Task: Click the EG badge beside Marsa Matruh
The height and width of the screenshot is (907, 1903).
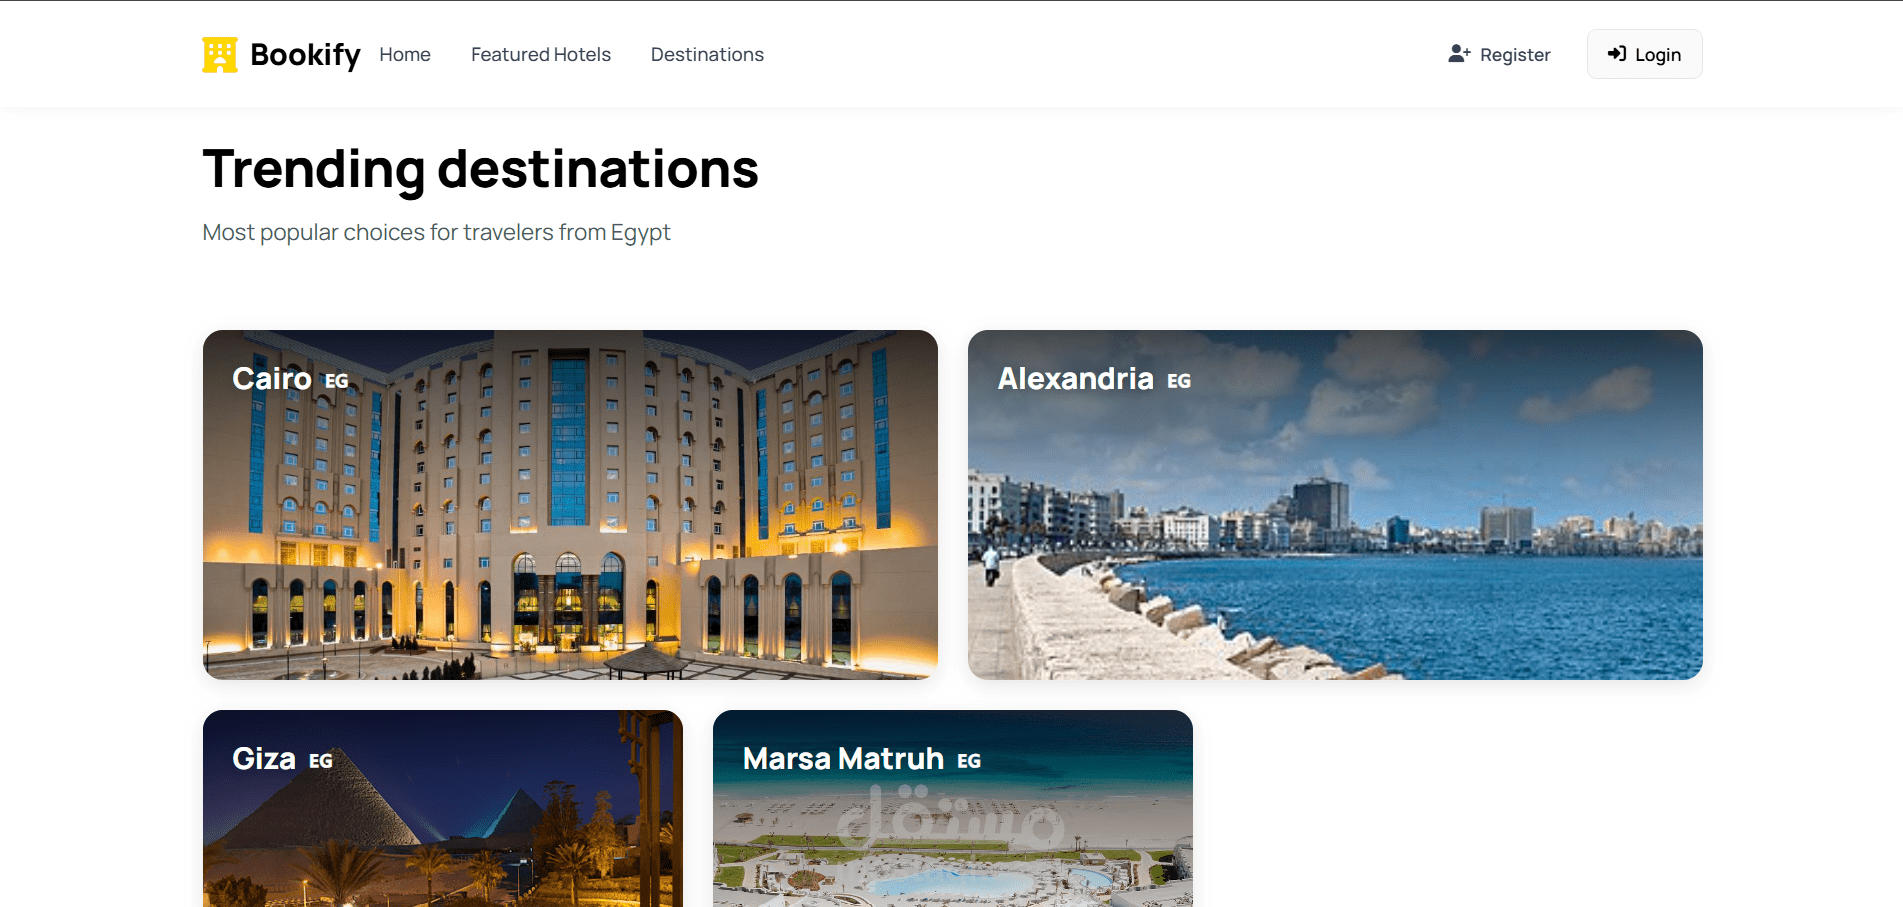Action: click(969, 761)
